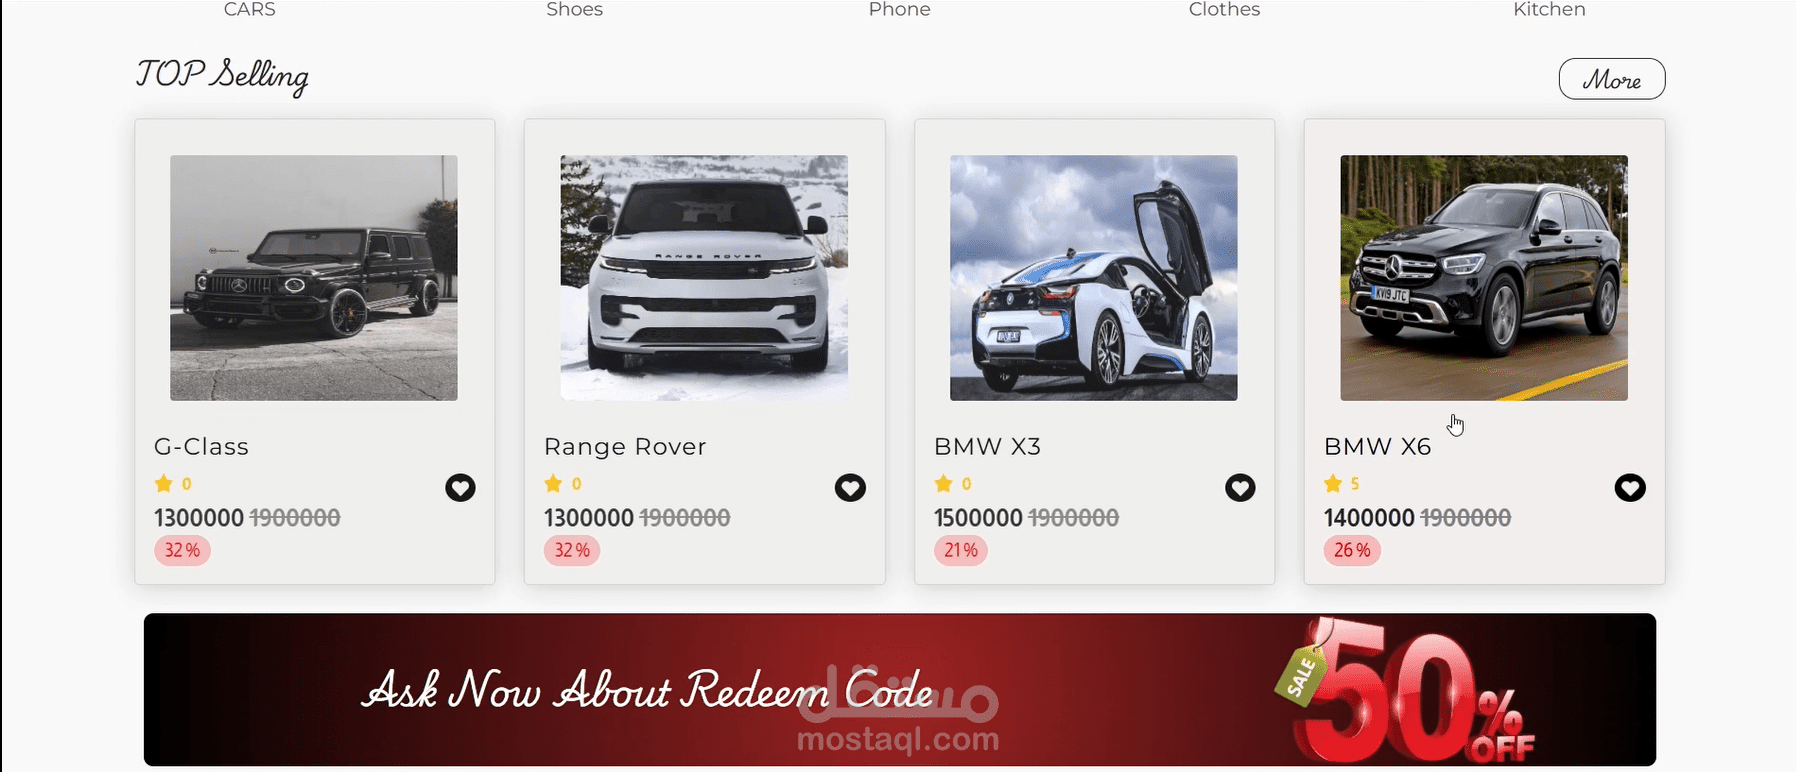Open the BMW X6 product image
The width and height of the screenshot is (1797, 772).
point(1484,278)
